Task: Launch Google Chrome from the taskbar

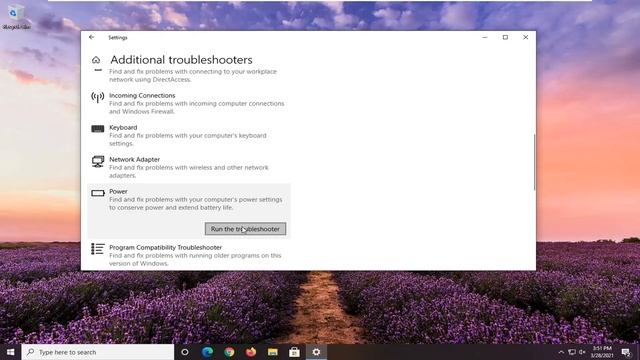Action: (x=229, y=352)
